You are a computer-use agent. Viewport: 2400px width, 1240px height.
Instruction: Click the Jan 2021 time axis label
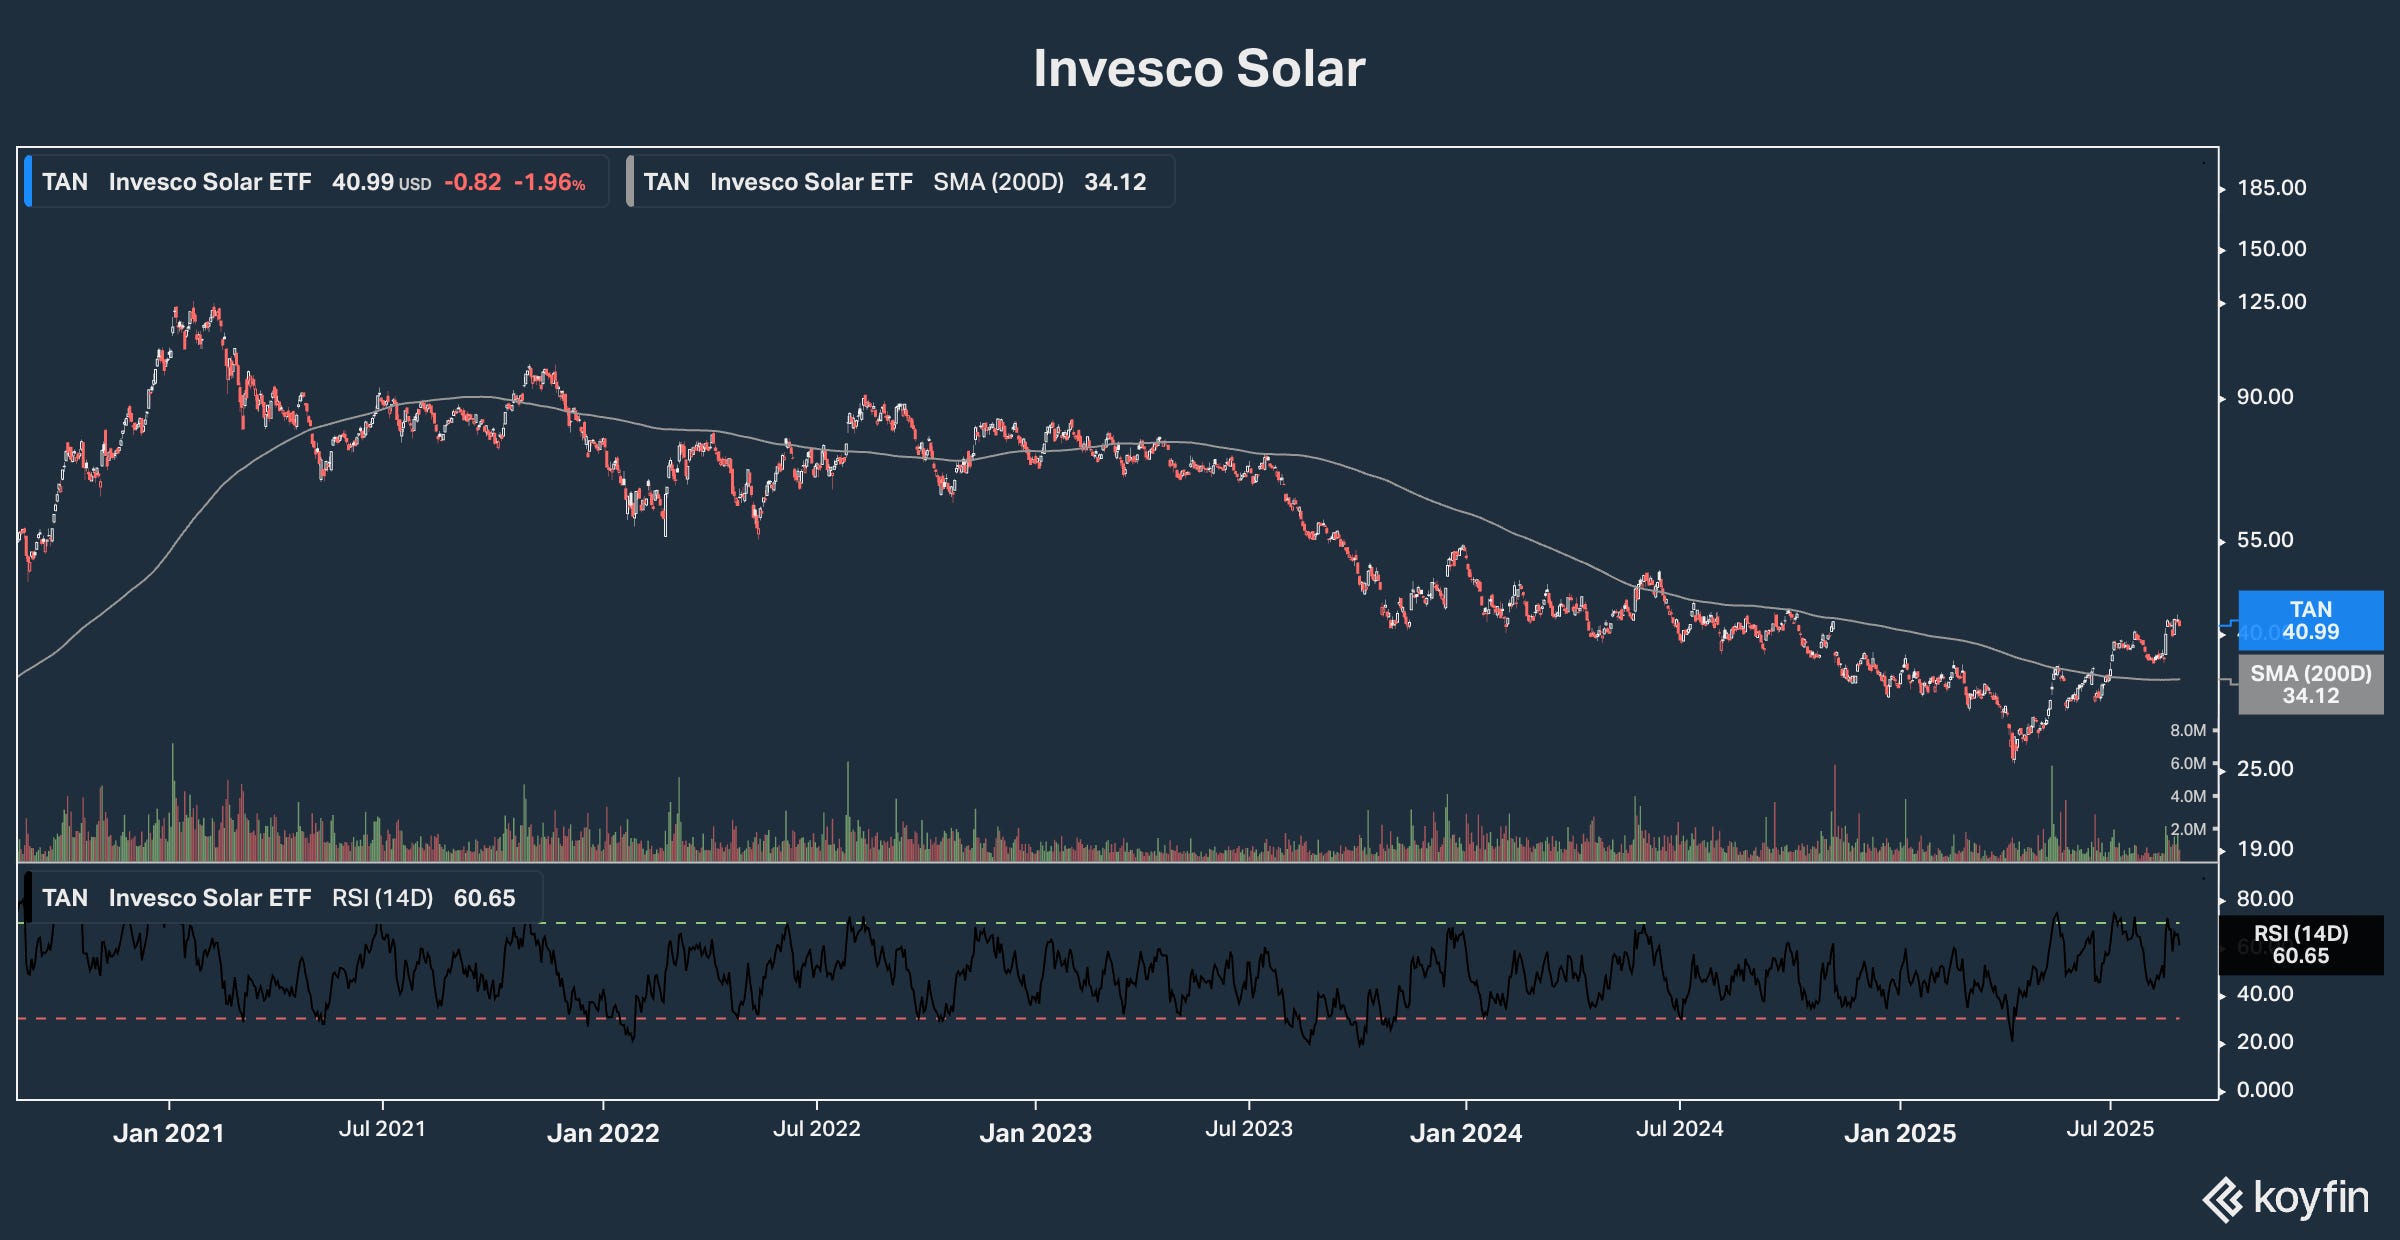[168, 1133]
